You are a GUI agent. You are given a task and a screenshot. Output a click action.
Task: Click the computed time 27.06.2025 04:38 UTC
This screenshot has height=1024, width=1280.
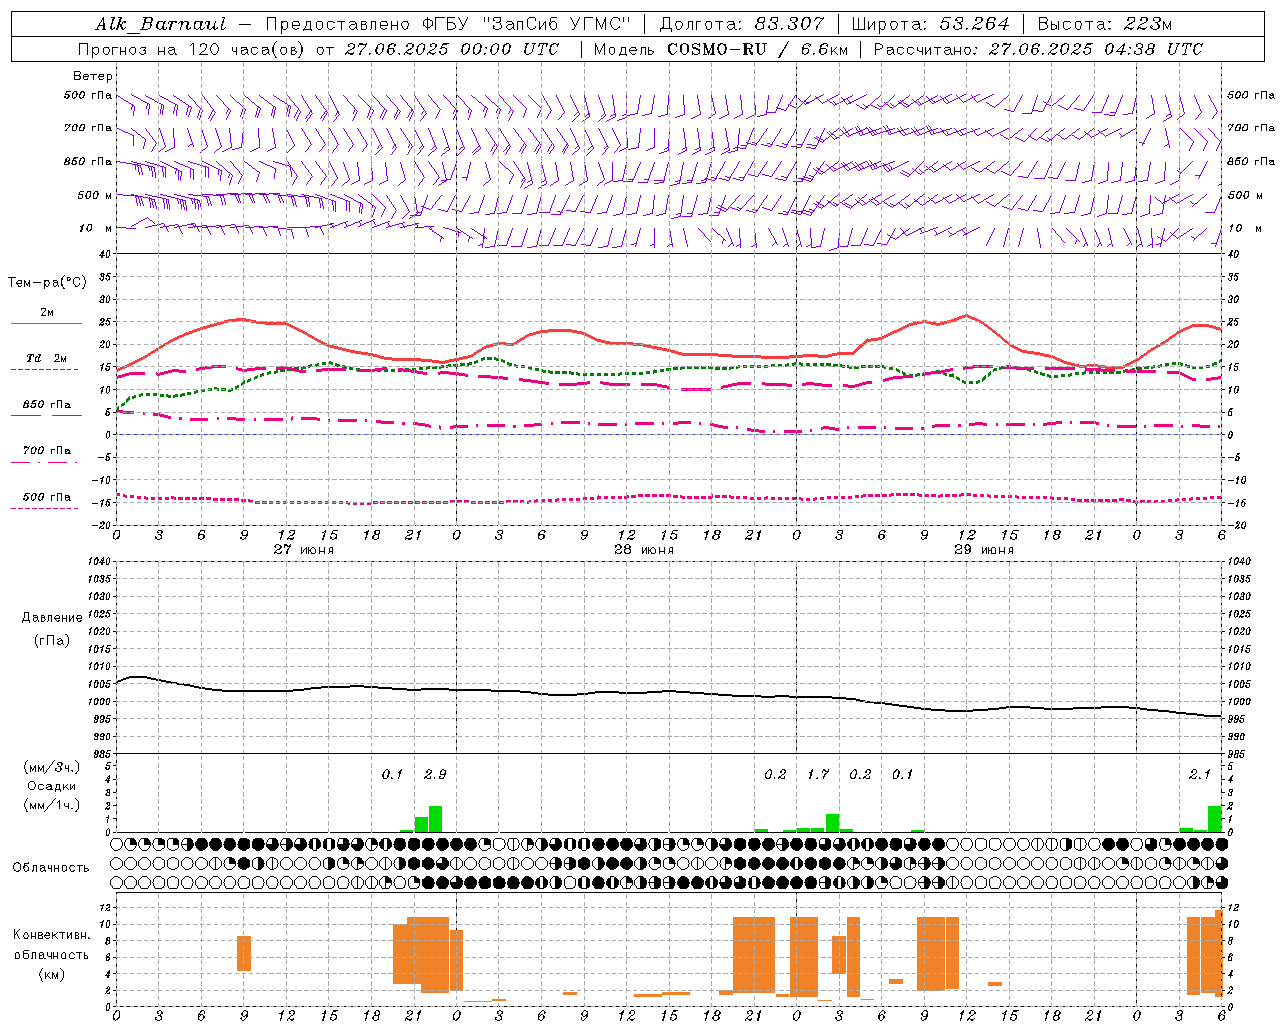point(1096,49)
